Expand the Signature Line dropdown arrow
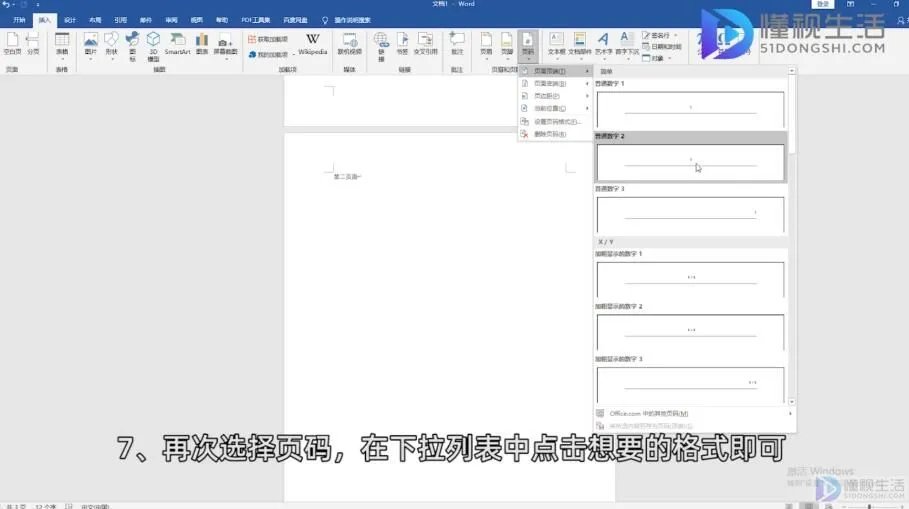 pyautogui.click(x=675, y=35)
